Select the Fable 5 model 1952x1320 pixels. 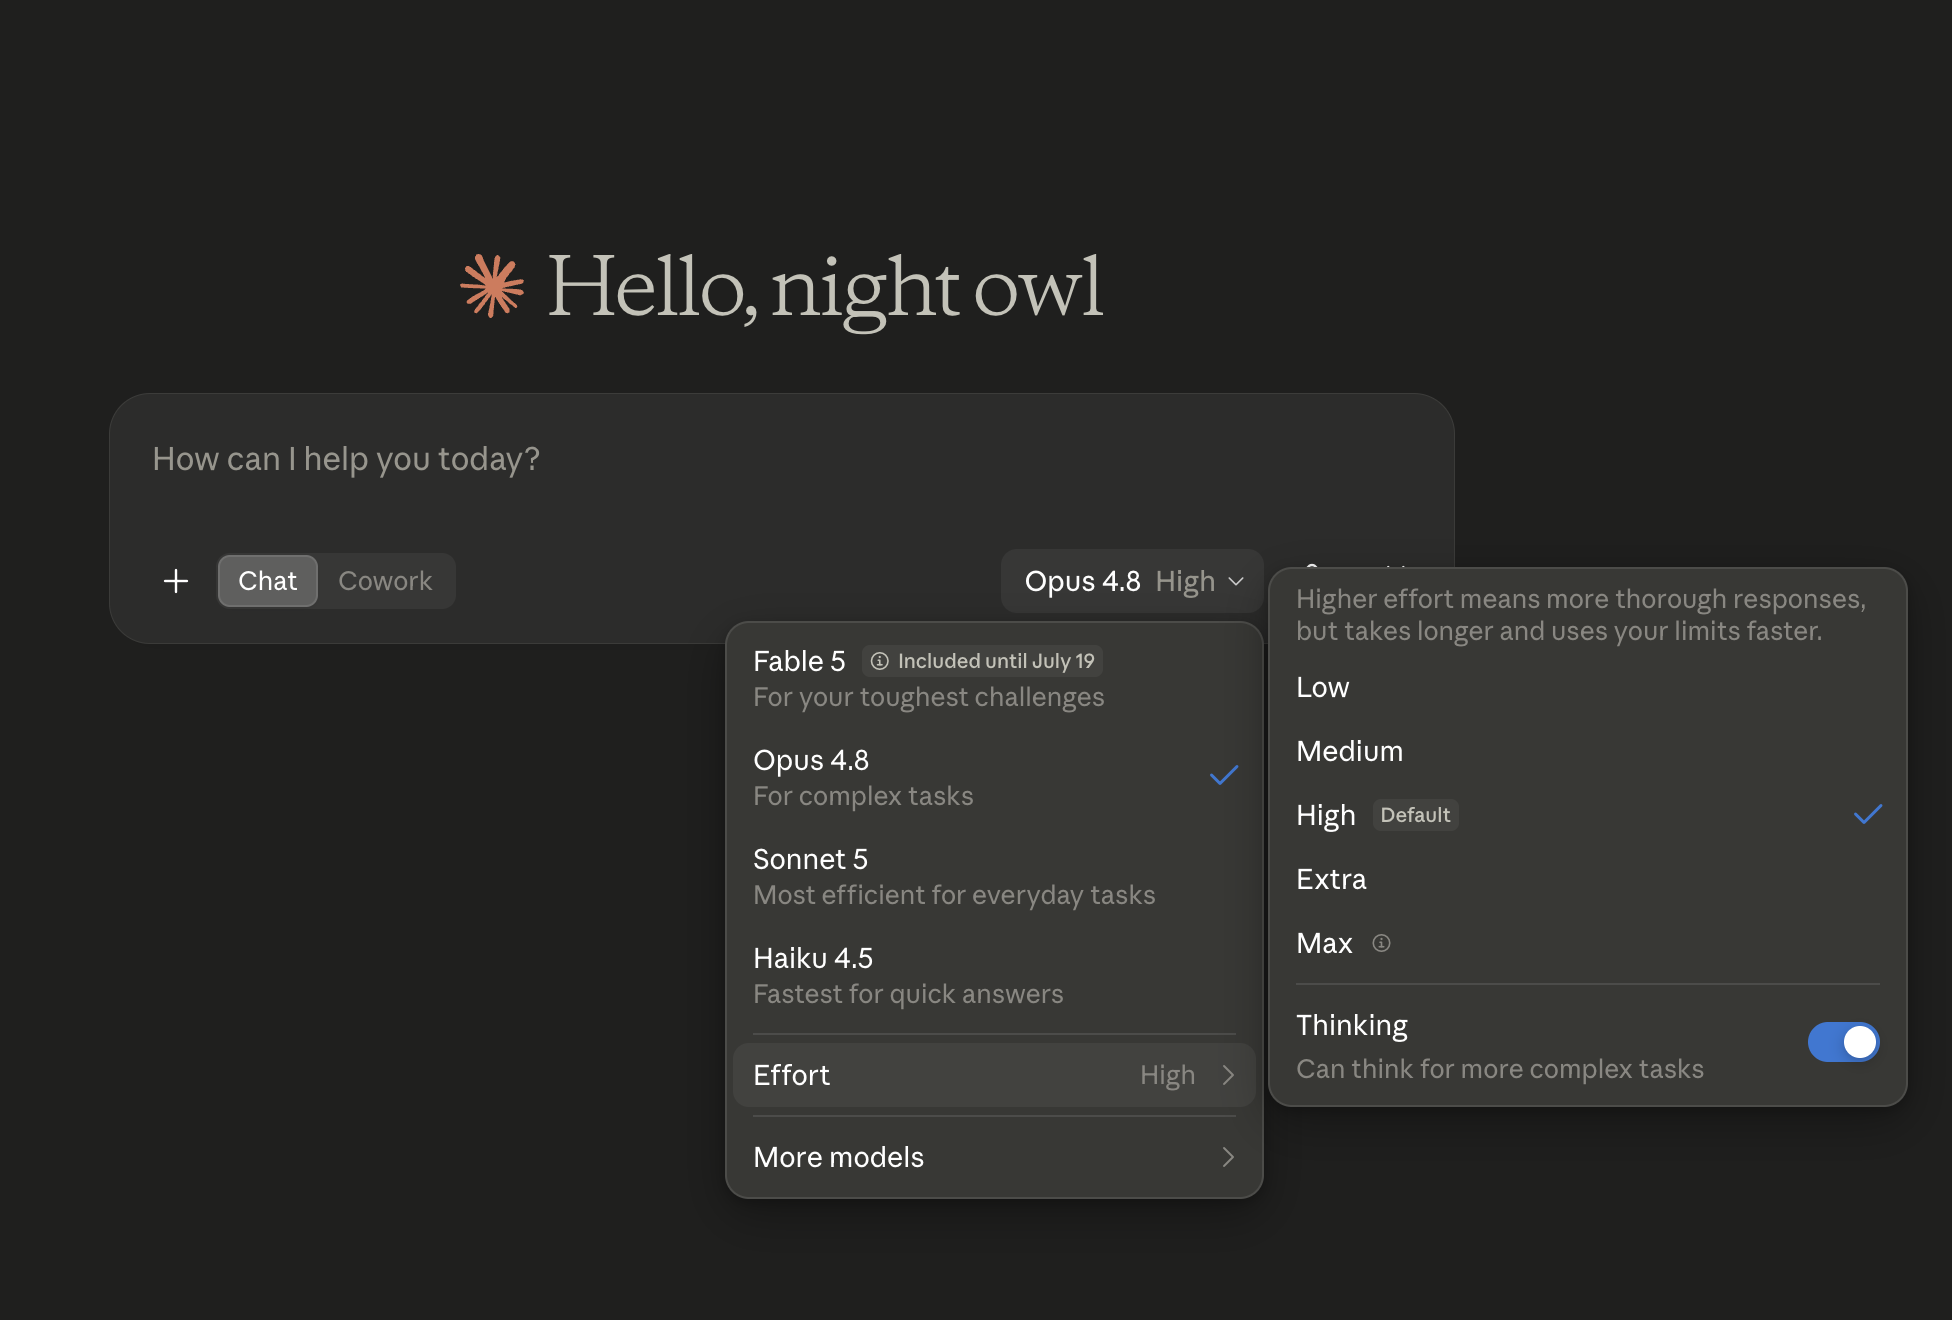(994, 678)
